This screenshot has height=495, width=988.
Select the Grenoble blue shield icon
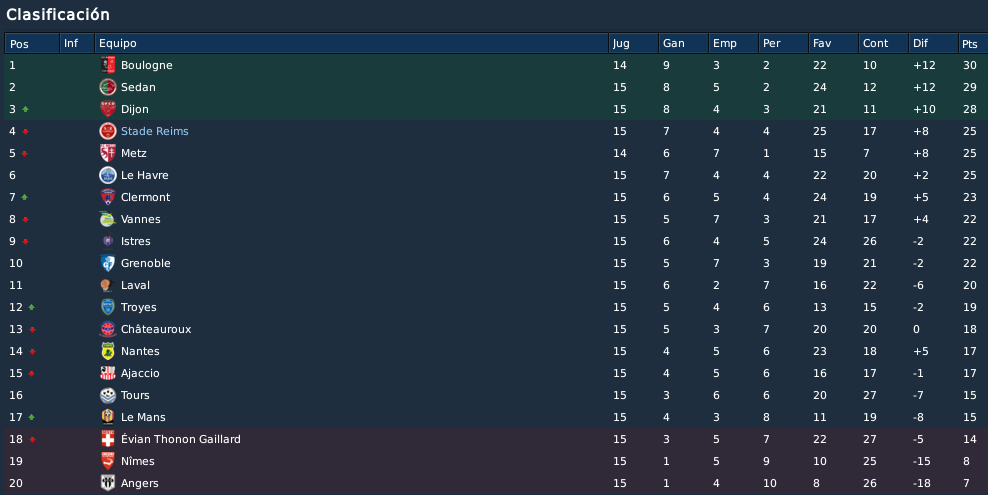[x=108, y=263]
